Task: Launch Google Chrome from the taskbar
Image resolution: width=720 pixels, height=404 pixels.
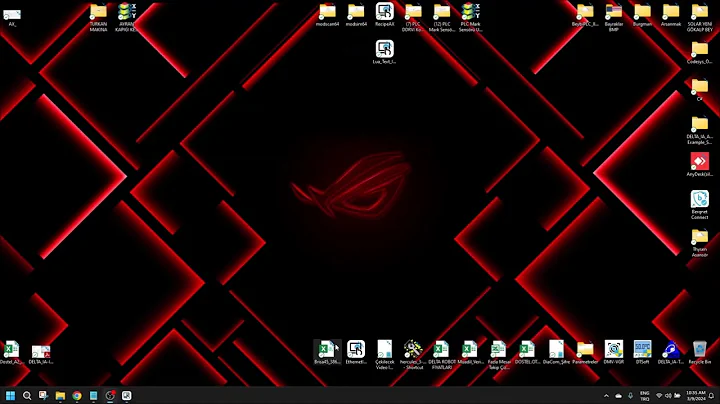Action: (77, 395)
